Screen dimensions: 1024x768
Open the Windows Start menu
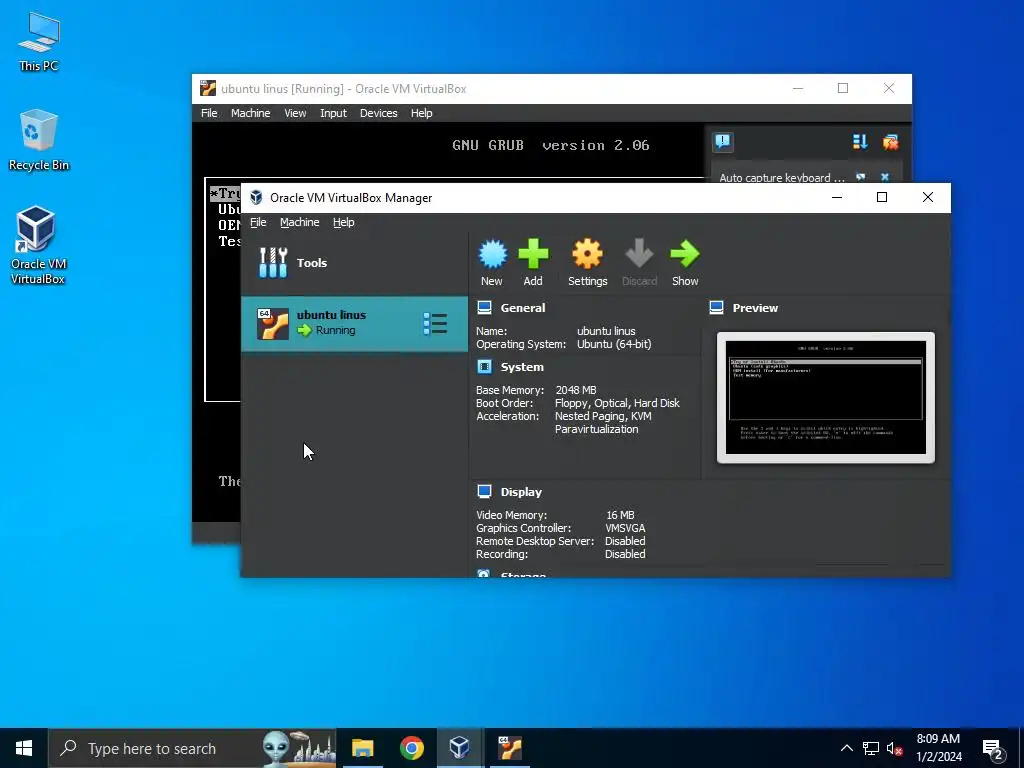click(x=24, y=748)
